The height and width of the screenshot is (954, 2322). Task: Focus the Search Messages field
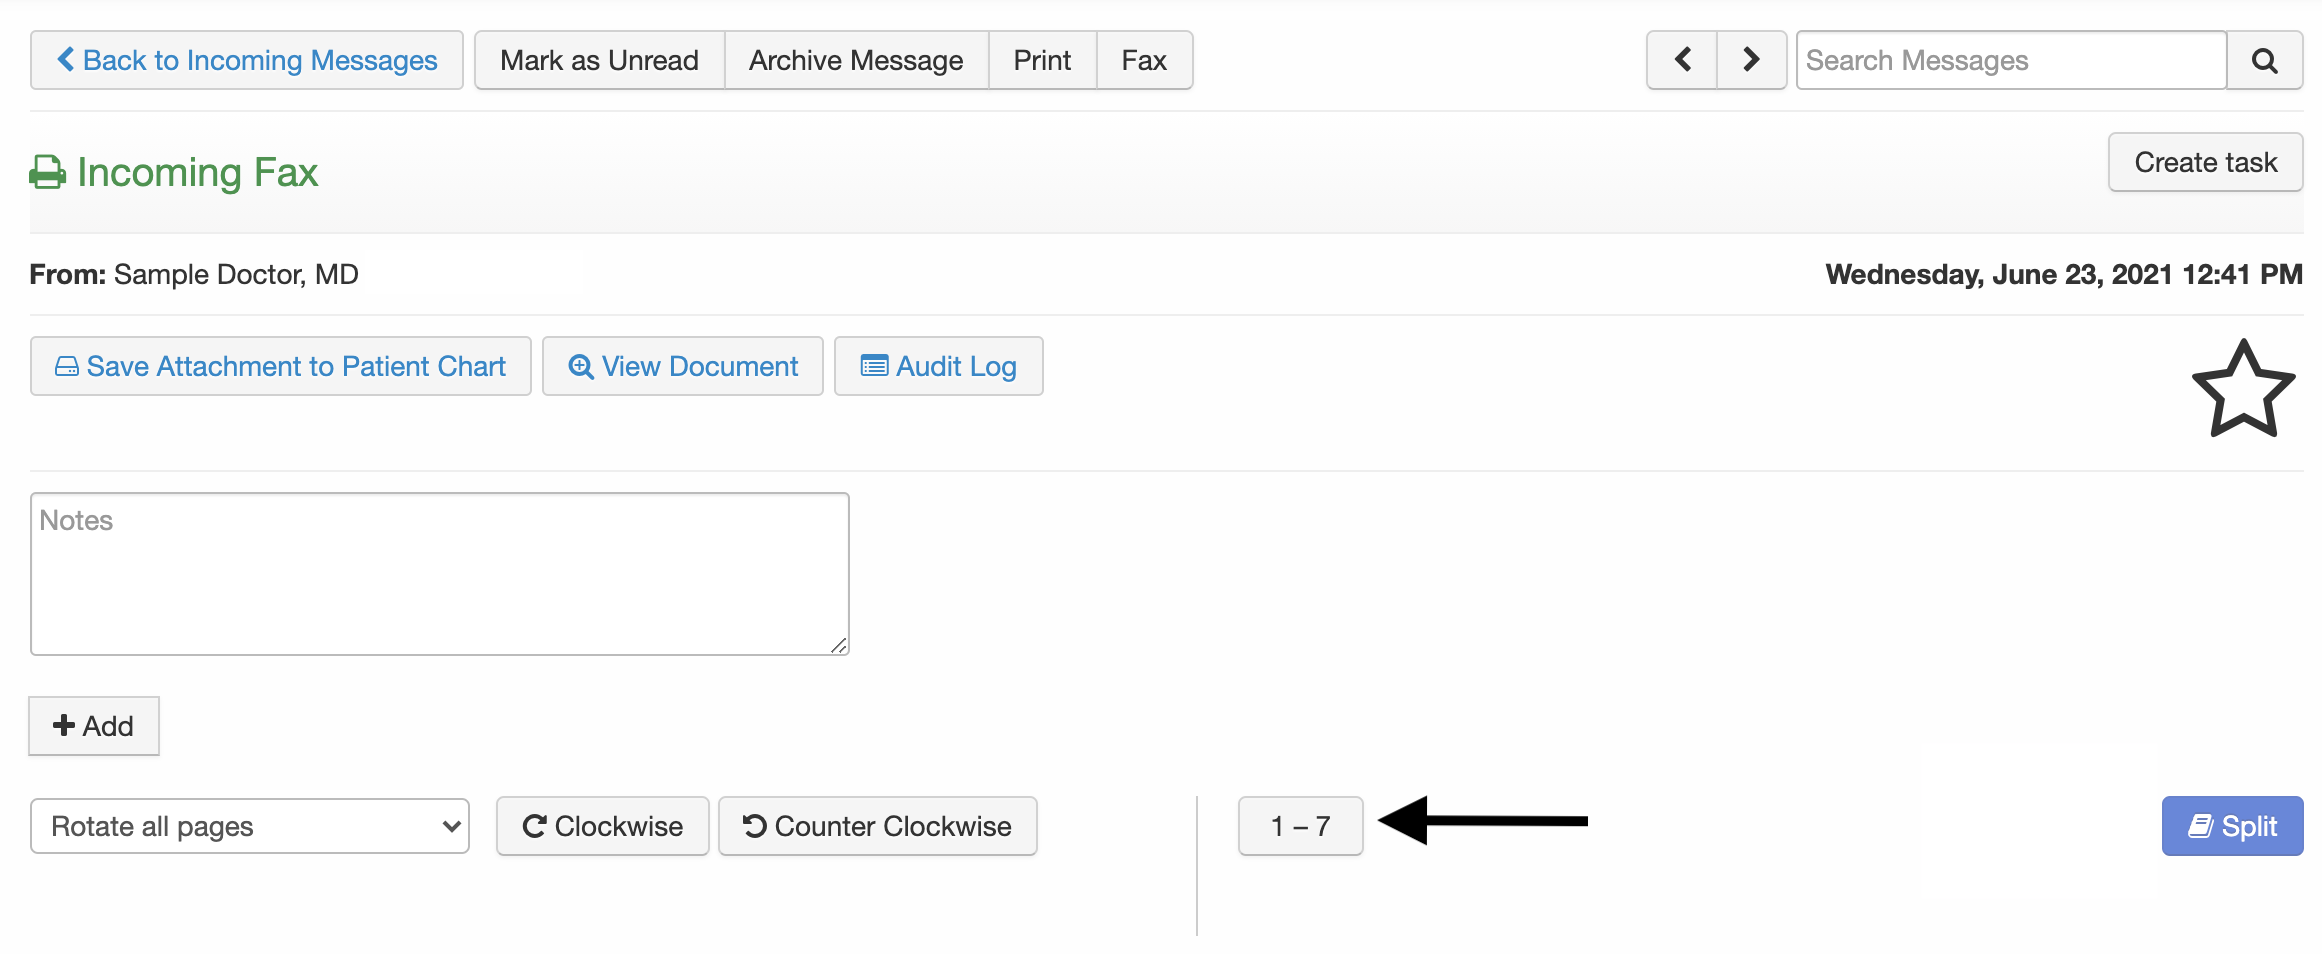pyautogui.click(x=2011, y=60)
